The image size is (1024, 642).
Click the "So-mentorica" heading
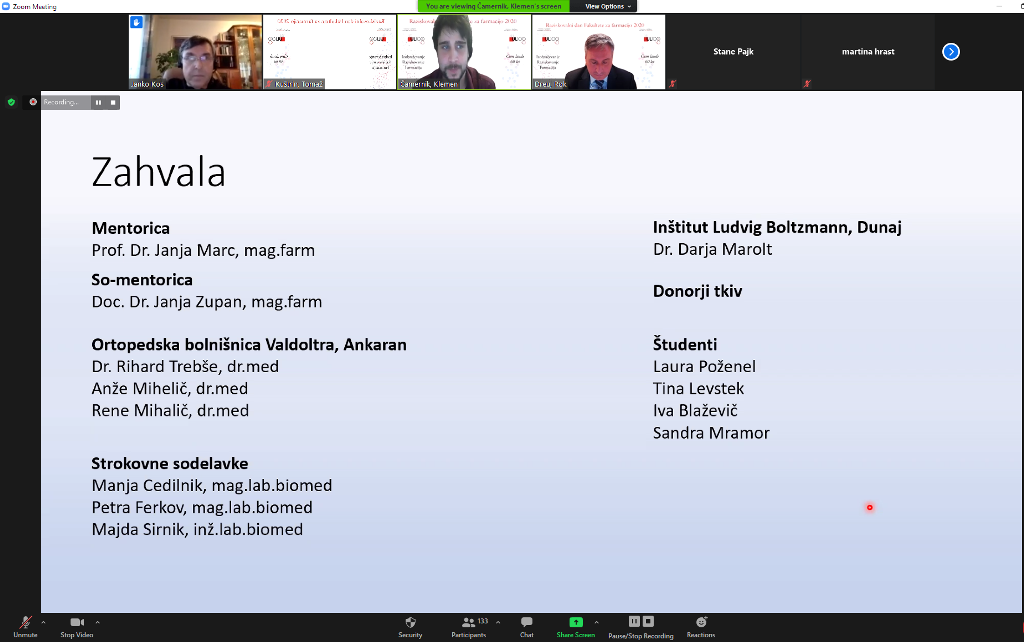pyautogui.click(x=142, y=280)
